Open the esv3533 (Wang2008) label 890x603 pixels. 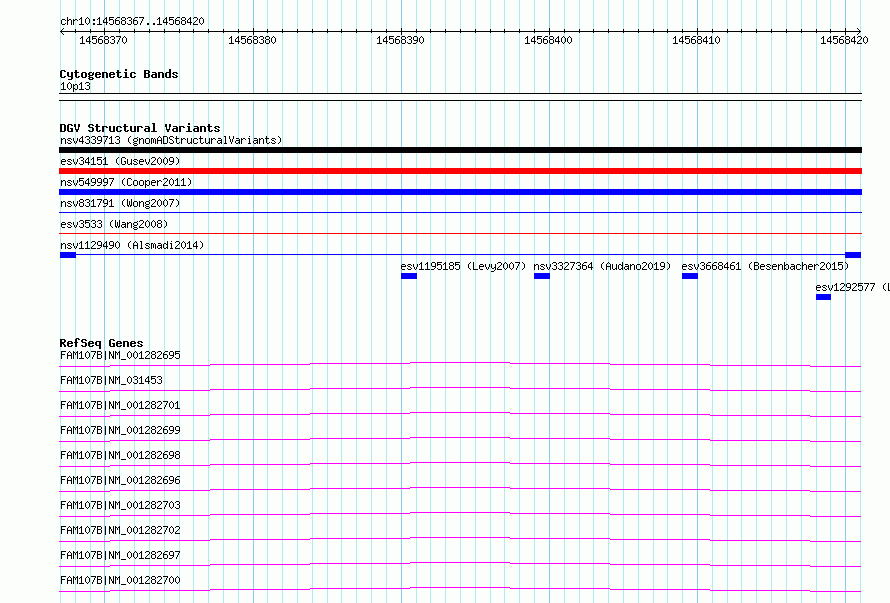point(114,224)
